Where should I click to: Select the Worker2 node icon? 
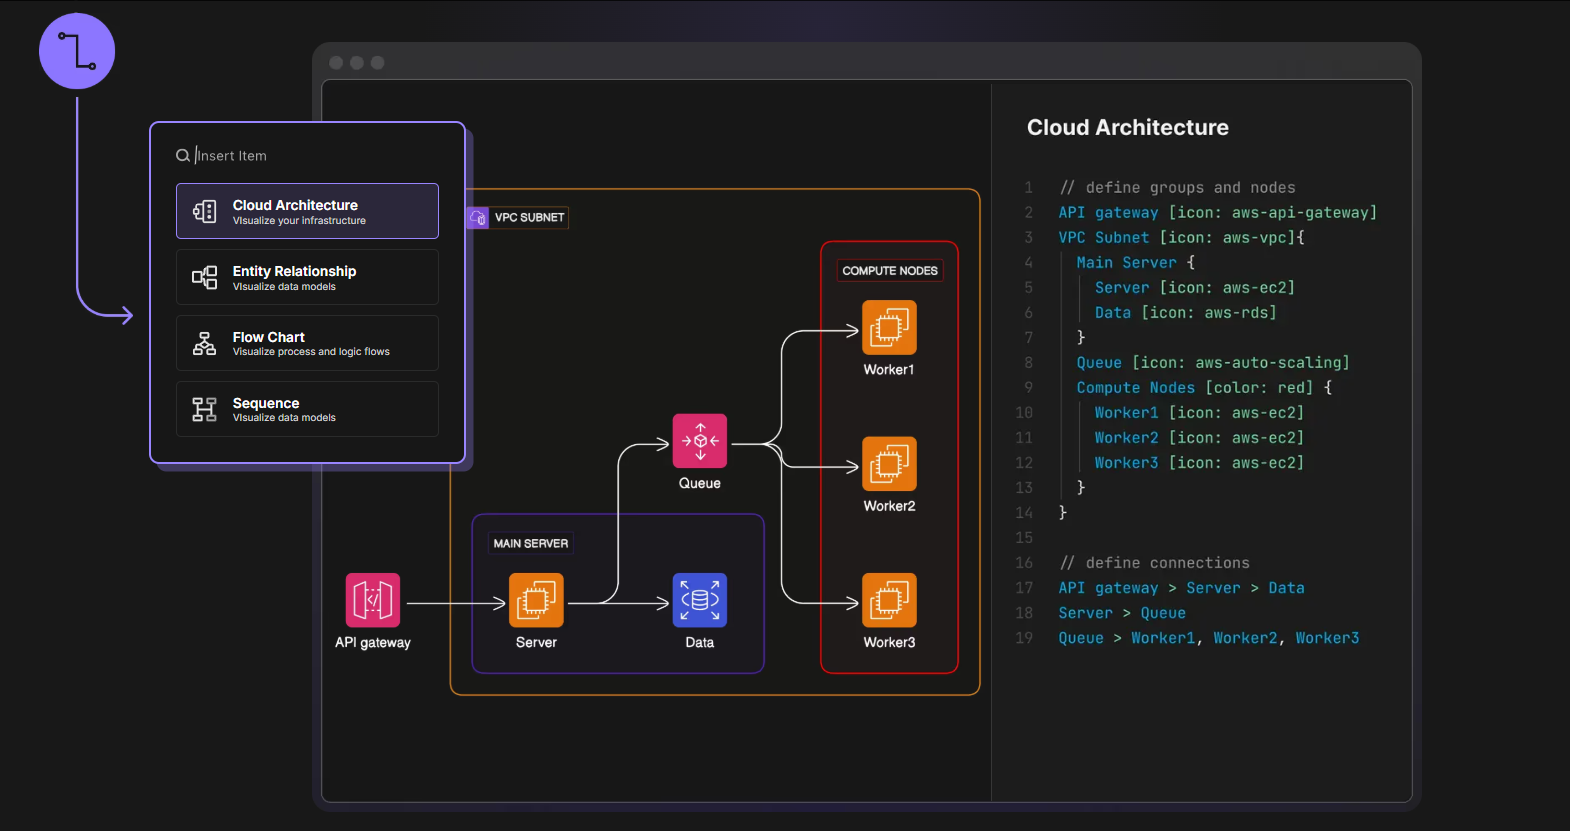pos(889,464)
